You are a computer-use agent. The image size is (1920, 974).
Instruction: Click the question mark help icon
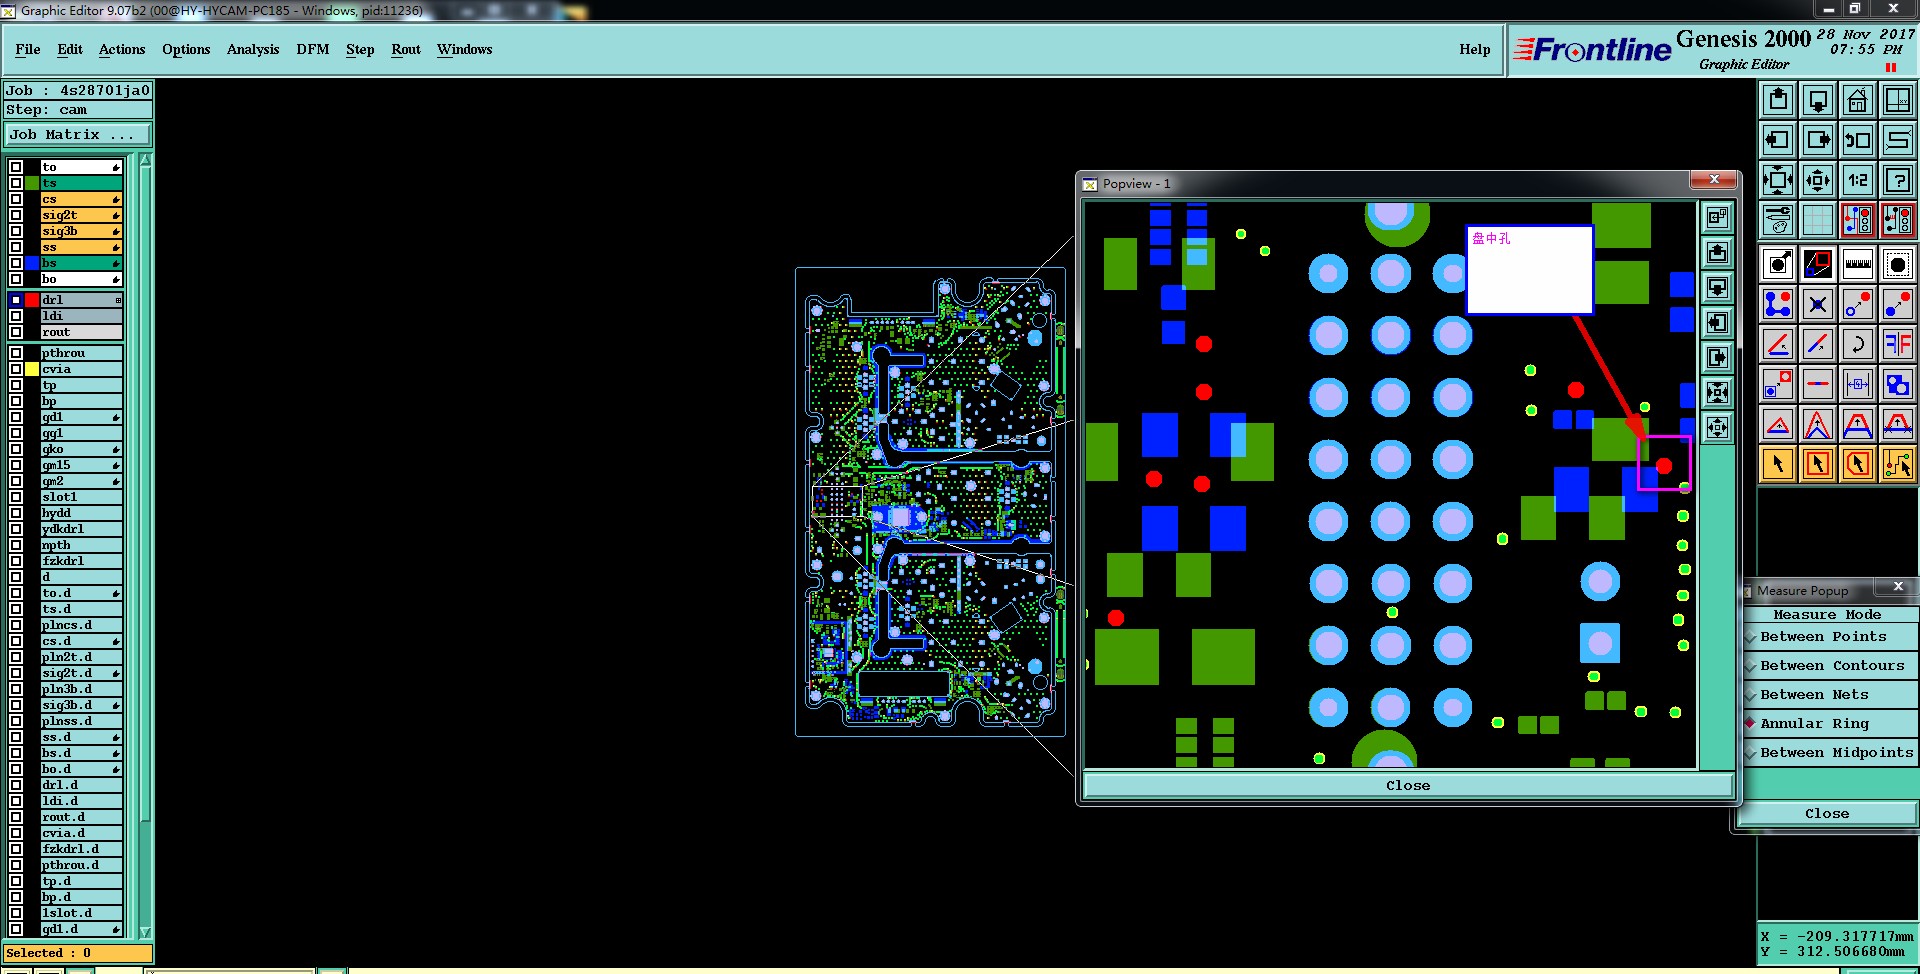1898,180
